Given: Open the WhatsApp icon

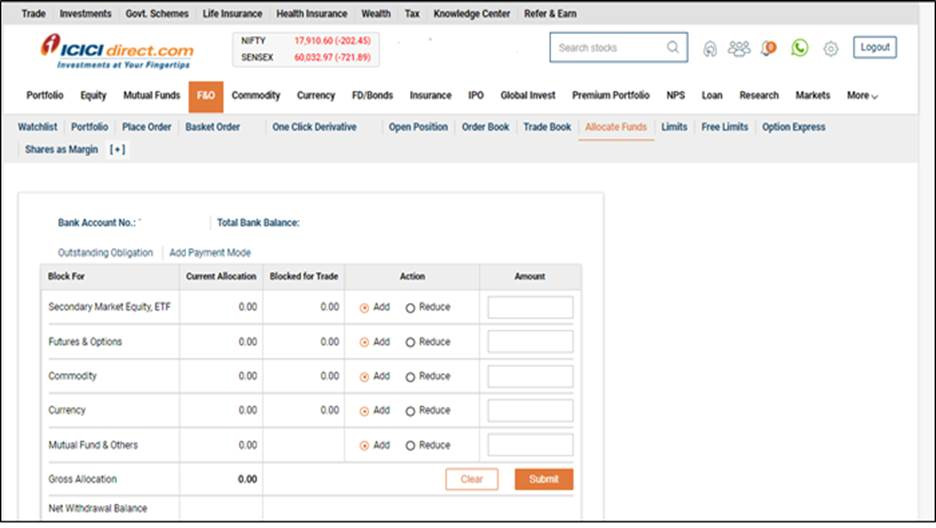Looking at the screenshot, I should [x=799, y=48].
